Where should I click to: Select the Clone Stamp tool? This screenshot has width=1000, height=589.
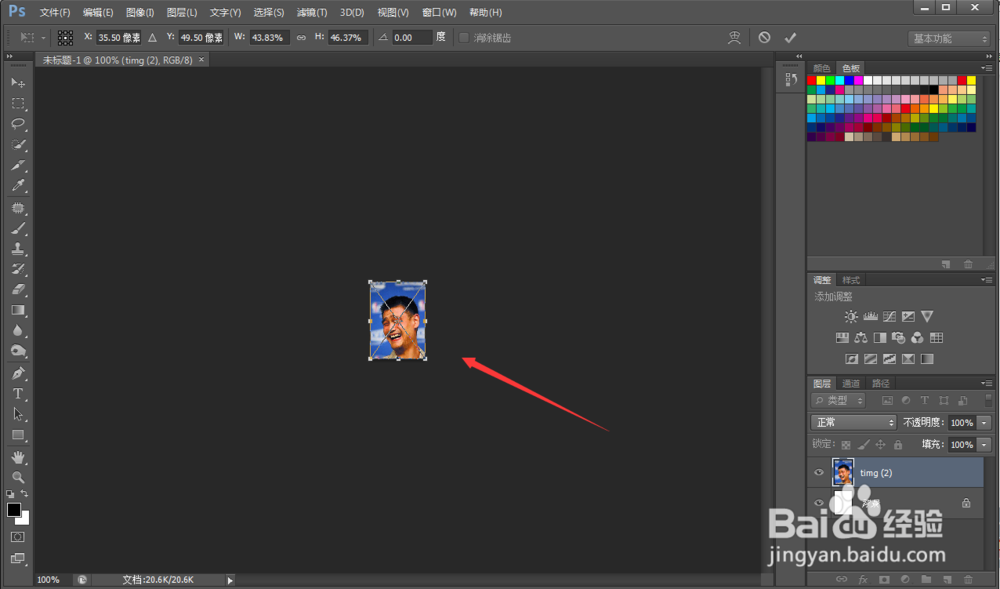tap(18, 249)
